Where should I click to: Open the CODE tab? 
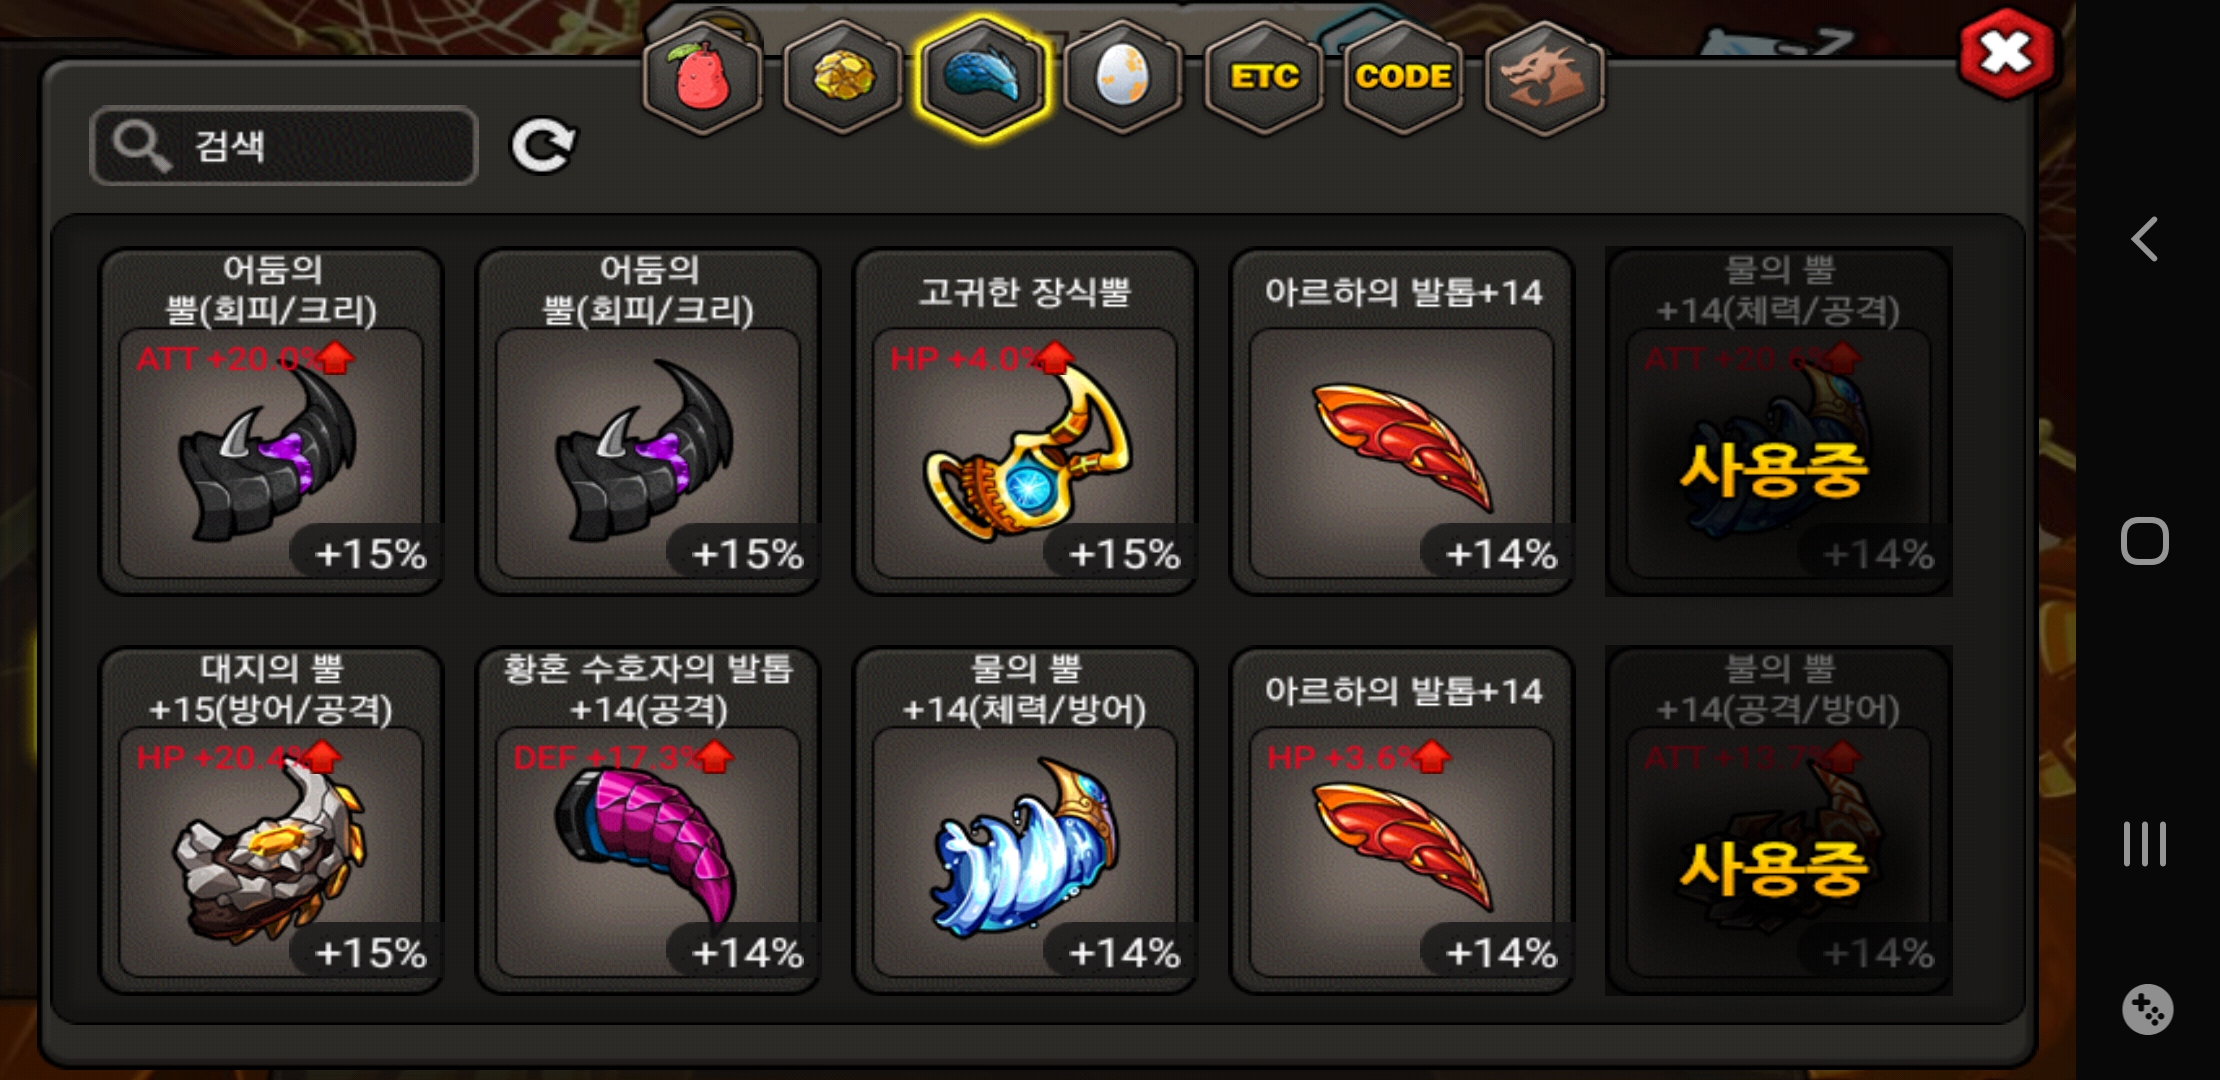click(x=1403, y=77)
